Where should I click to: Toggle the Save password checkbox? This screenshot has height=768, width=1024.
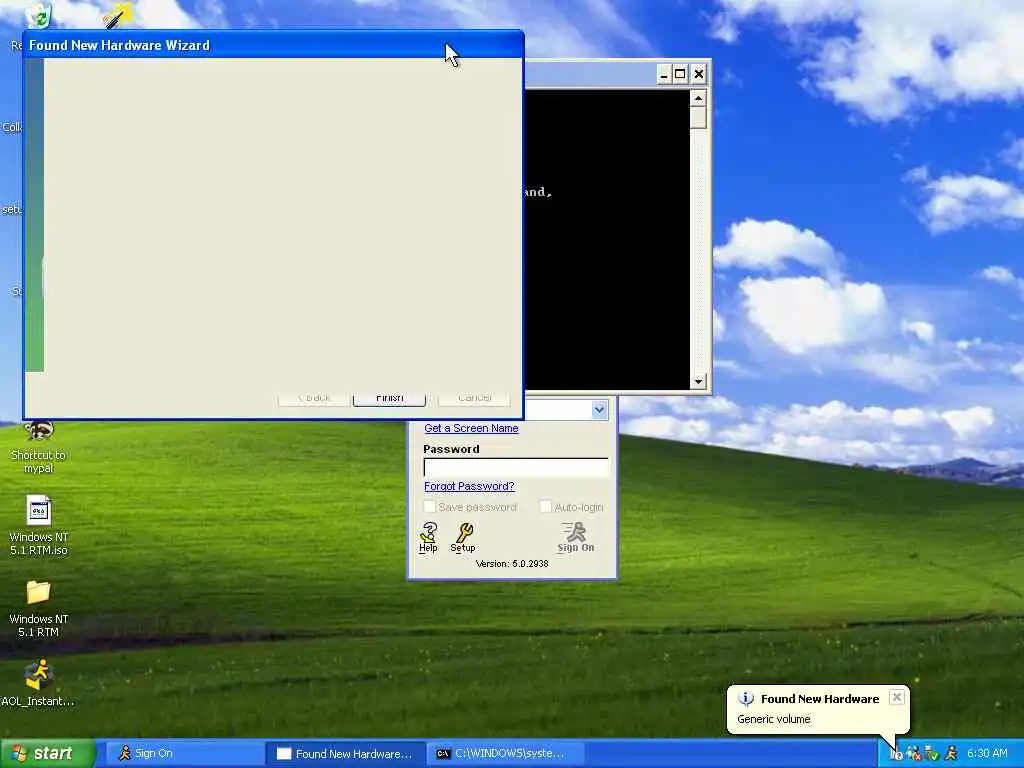point(430,507)
